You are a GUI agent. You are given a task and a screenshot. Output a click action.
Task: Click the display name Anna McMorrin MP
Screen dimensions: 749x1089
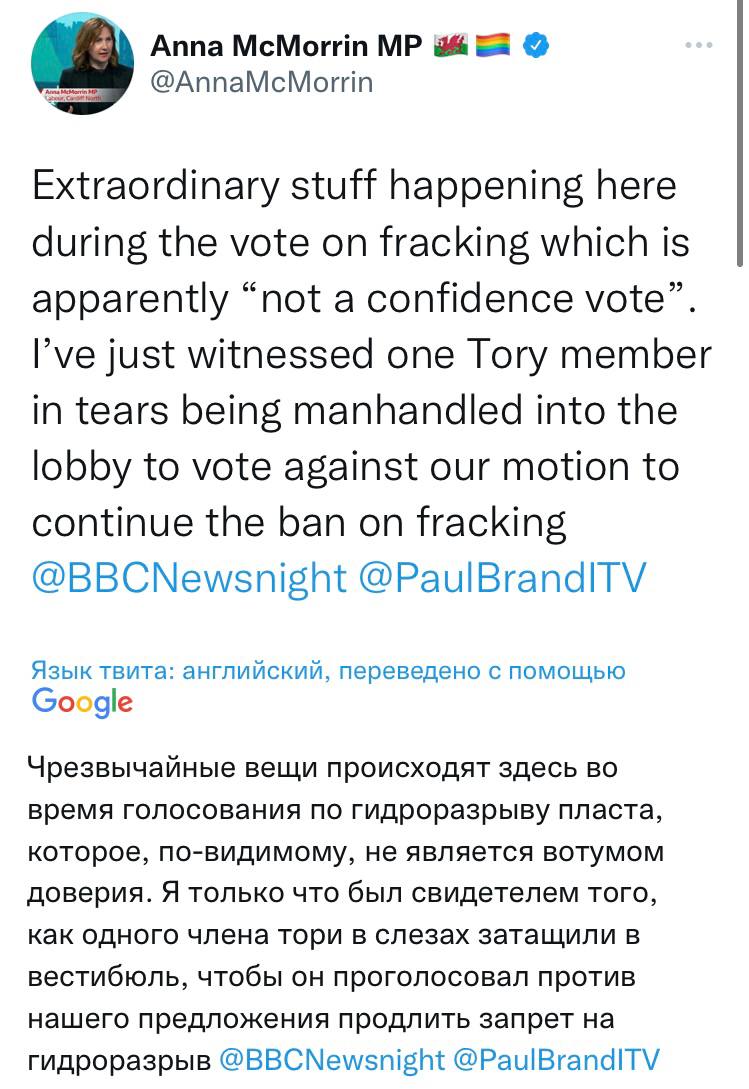pyautogui.click(x=286, y=46)
